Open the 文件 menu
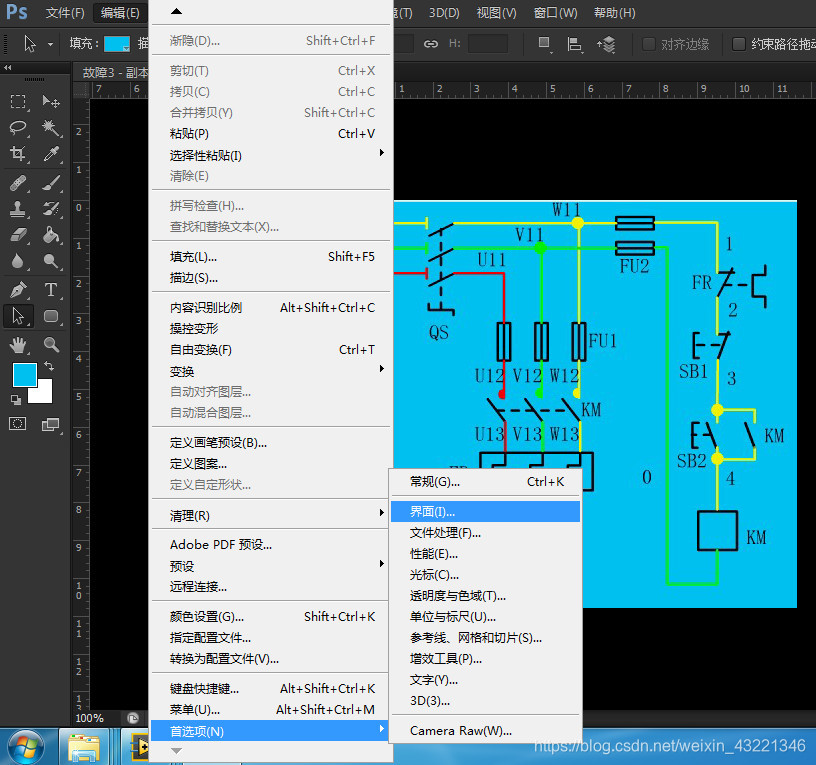 [65, 12]
